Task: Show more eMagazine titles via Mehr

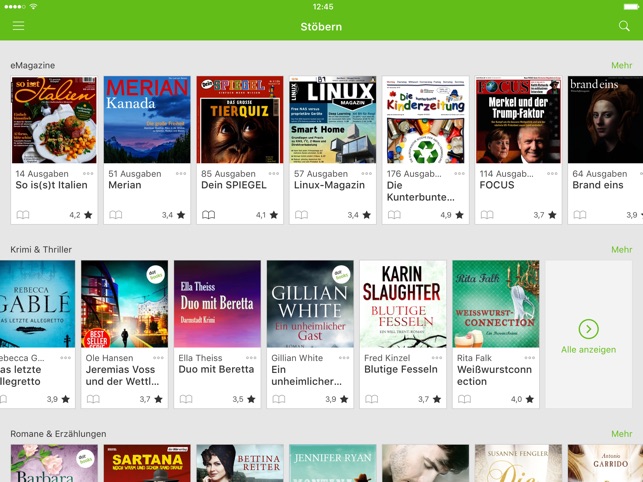Action: 622,65
